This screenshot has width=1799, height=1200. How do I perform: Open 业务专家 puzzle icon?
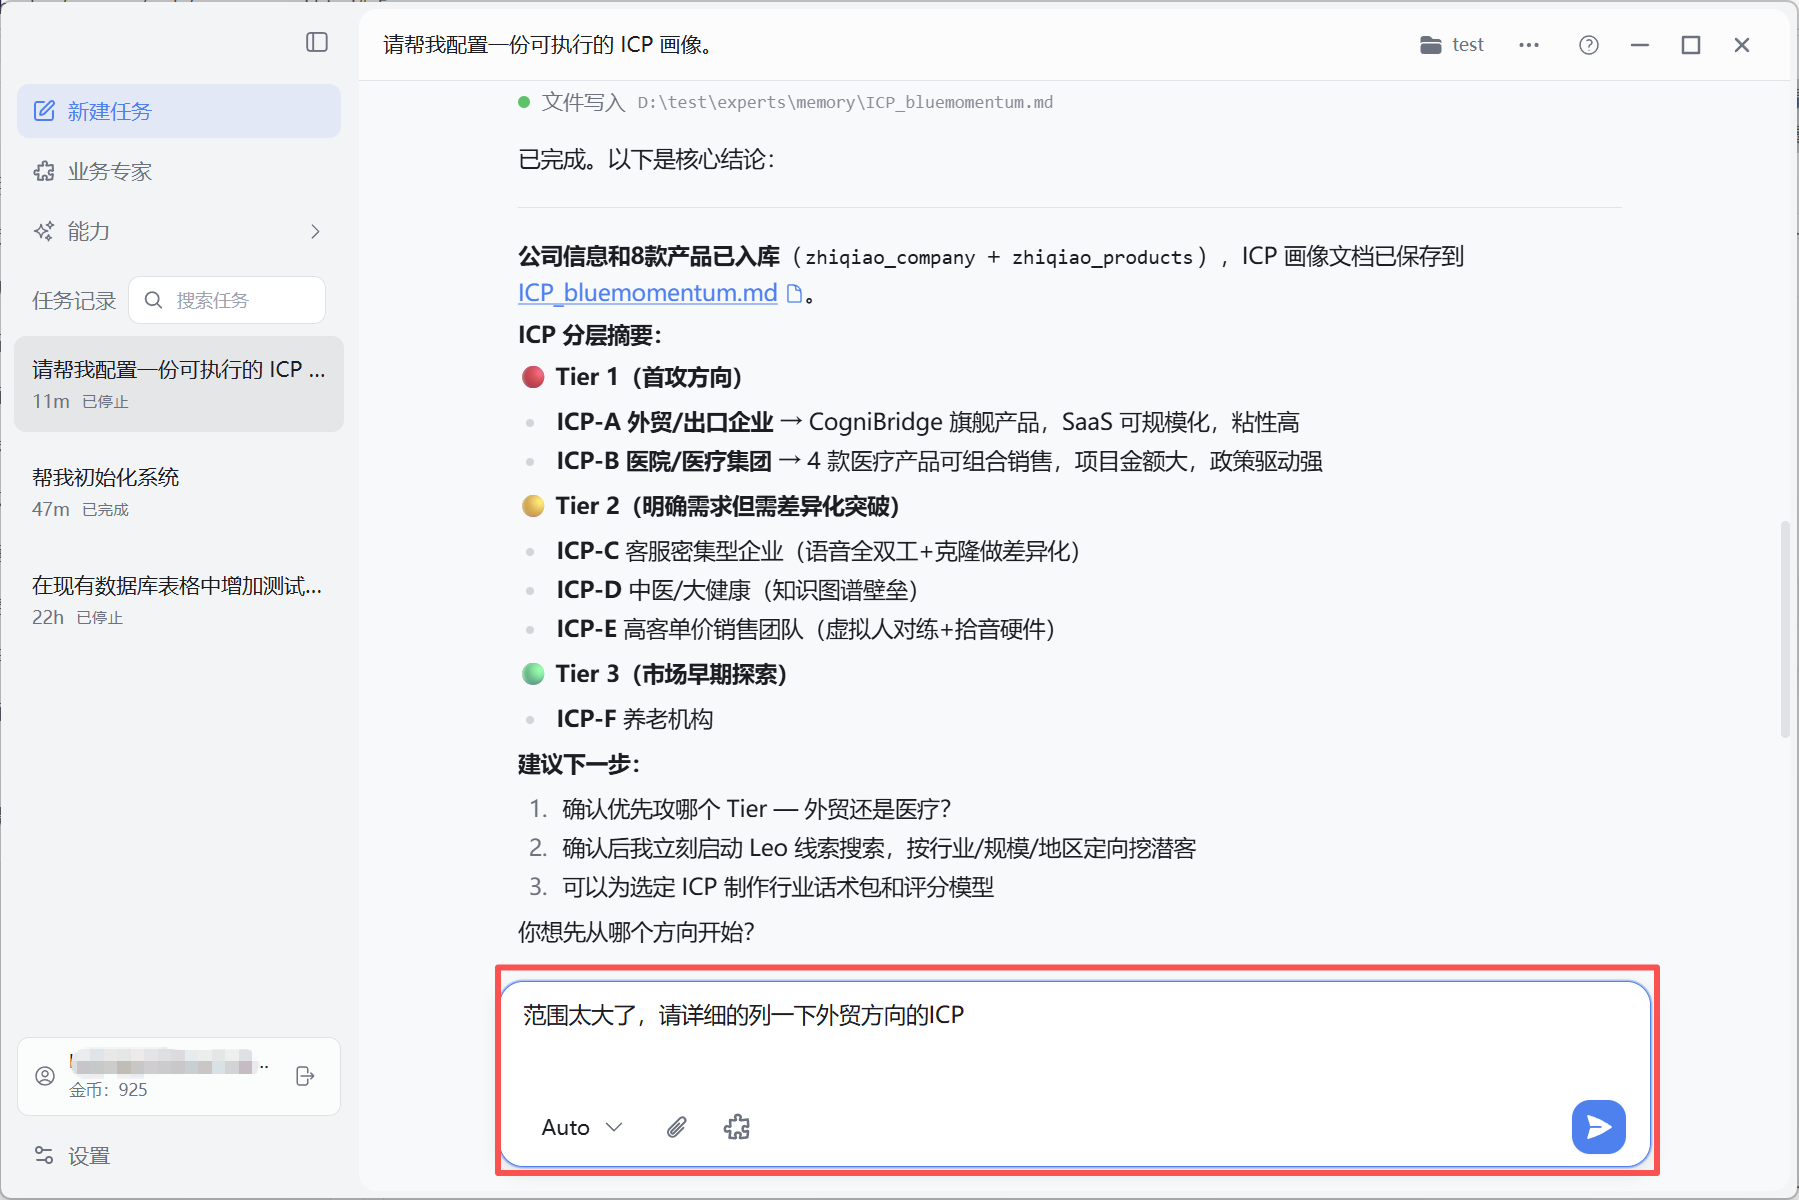(x=45, y=171)
